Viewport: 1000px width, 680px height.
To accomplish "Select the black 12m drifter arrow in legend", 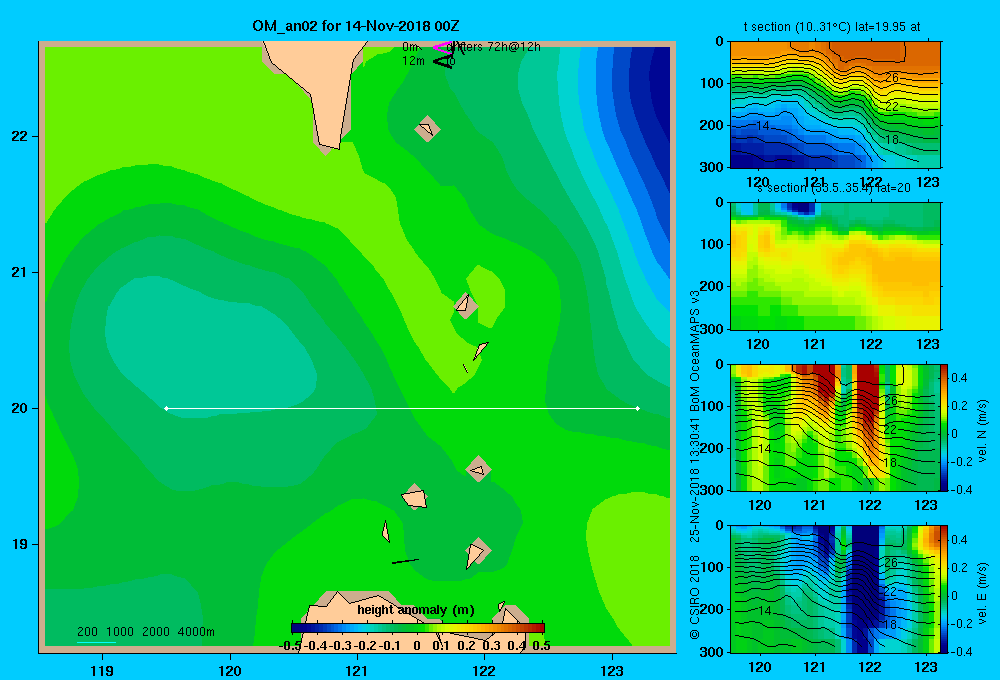I will 443,61.
